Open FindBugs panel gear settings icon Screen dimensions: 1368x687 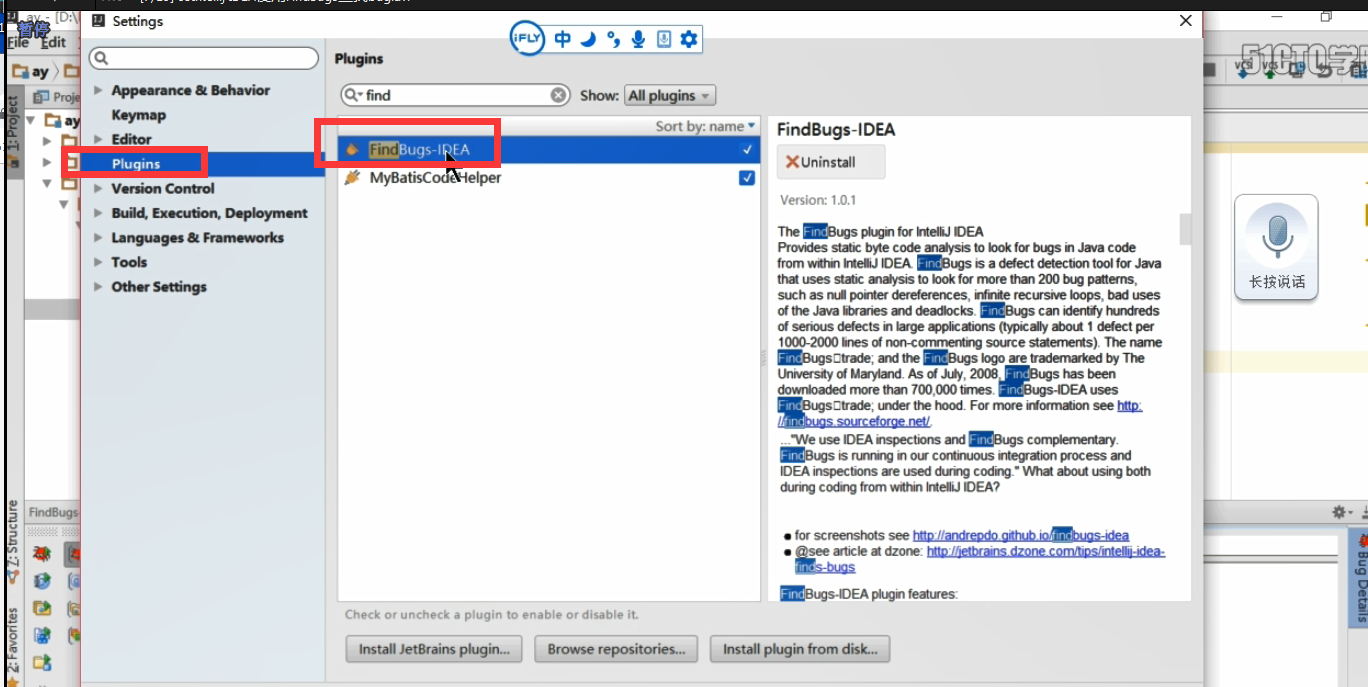(1340, 512)
